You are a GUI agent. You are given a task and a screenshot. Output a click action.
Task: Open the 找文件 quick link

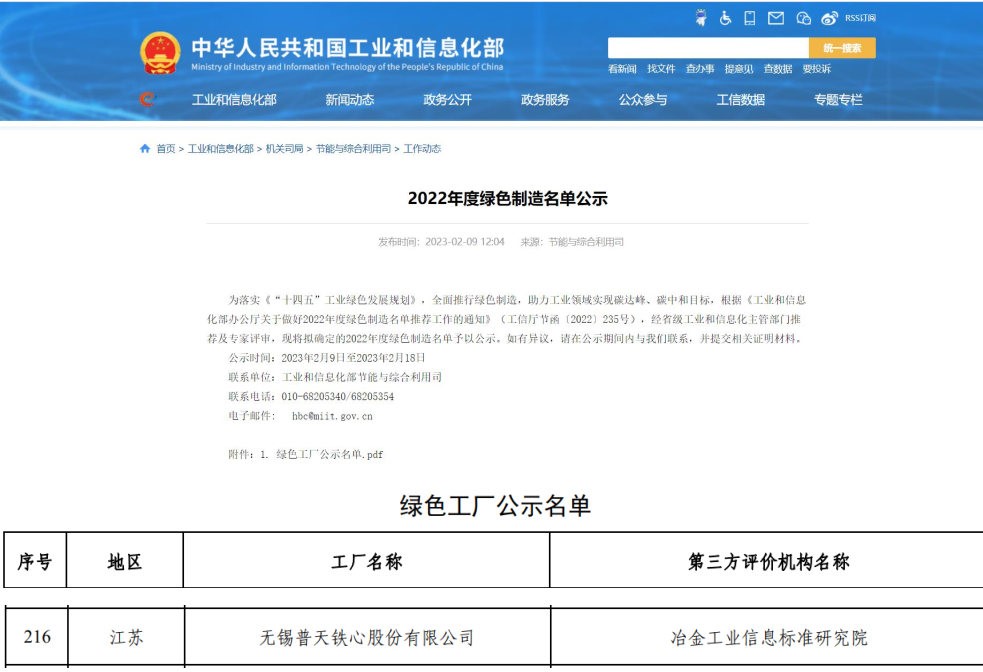pos(661,69)
